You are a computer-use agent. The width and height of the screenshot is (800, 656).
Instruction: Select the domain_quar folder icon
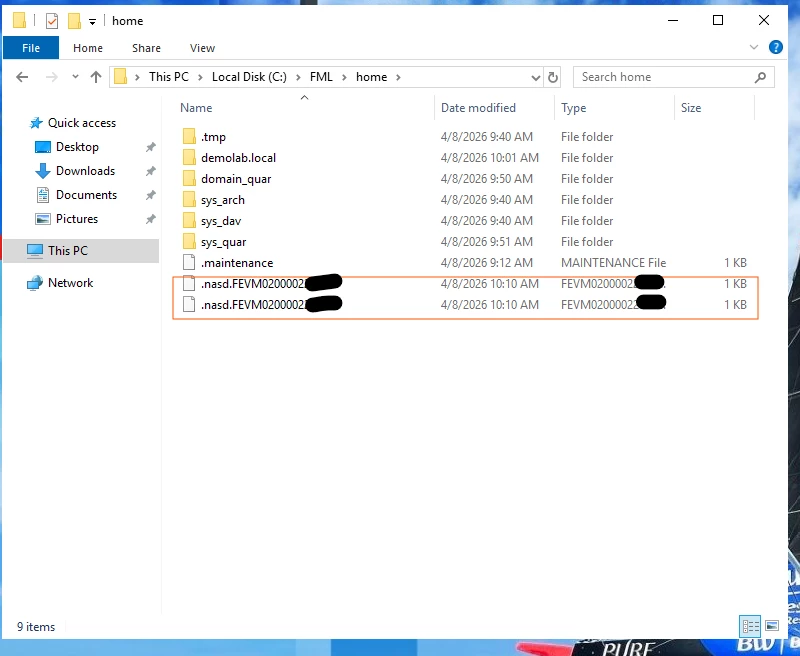pyautogui.click(x=189, y=179)
